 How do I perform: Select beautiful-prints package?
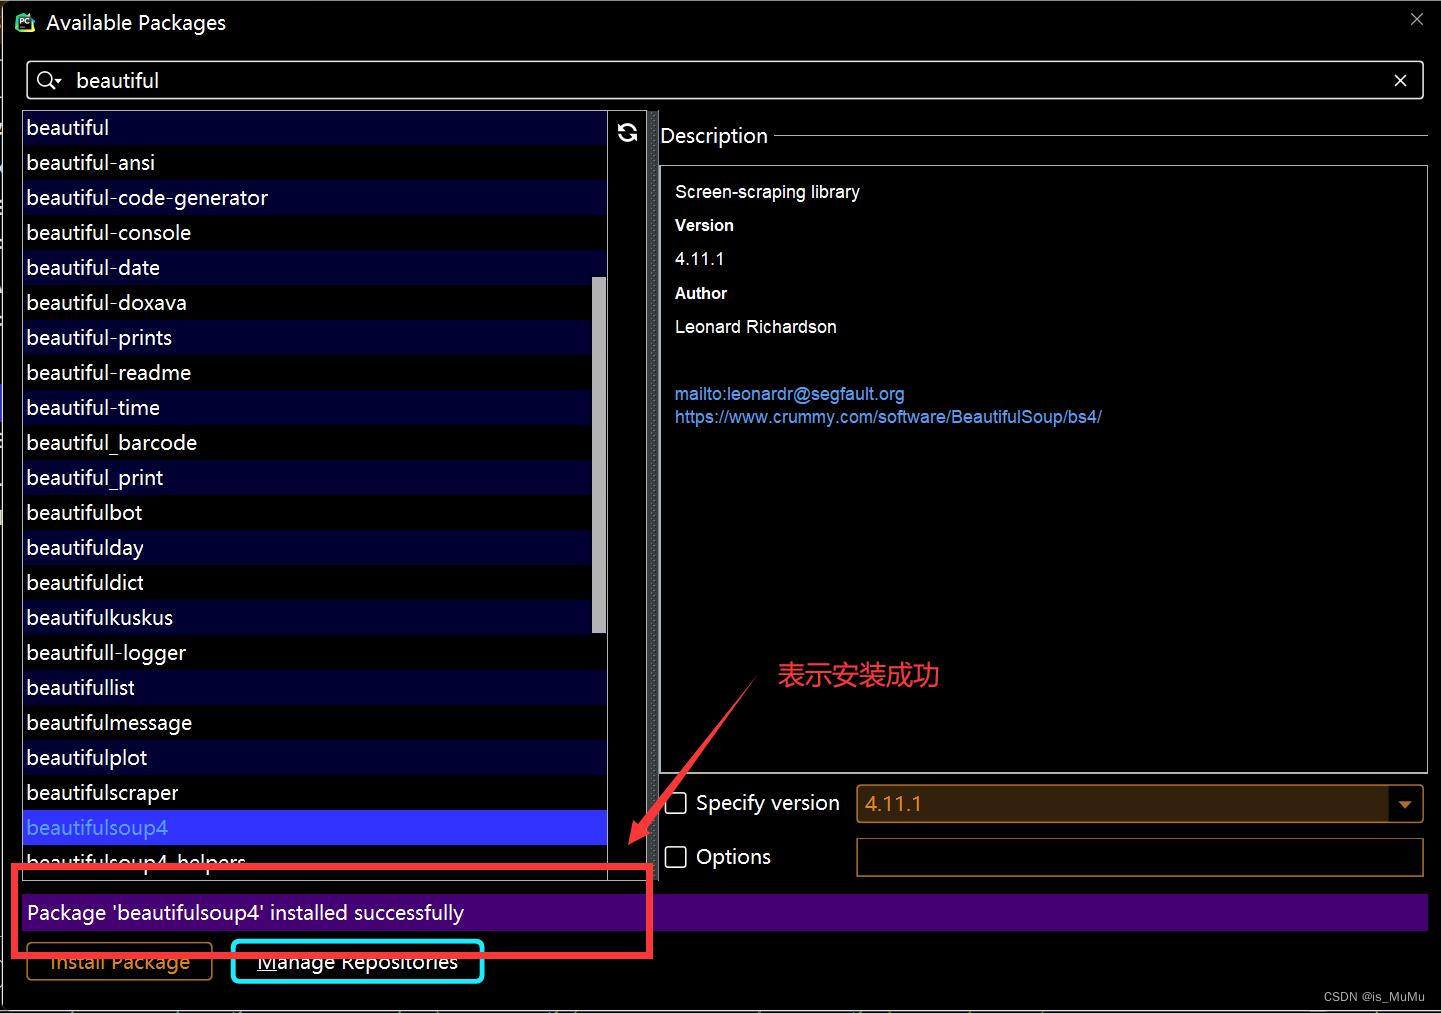(x=307, y=338)
